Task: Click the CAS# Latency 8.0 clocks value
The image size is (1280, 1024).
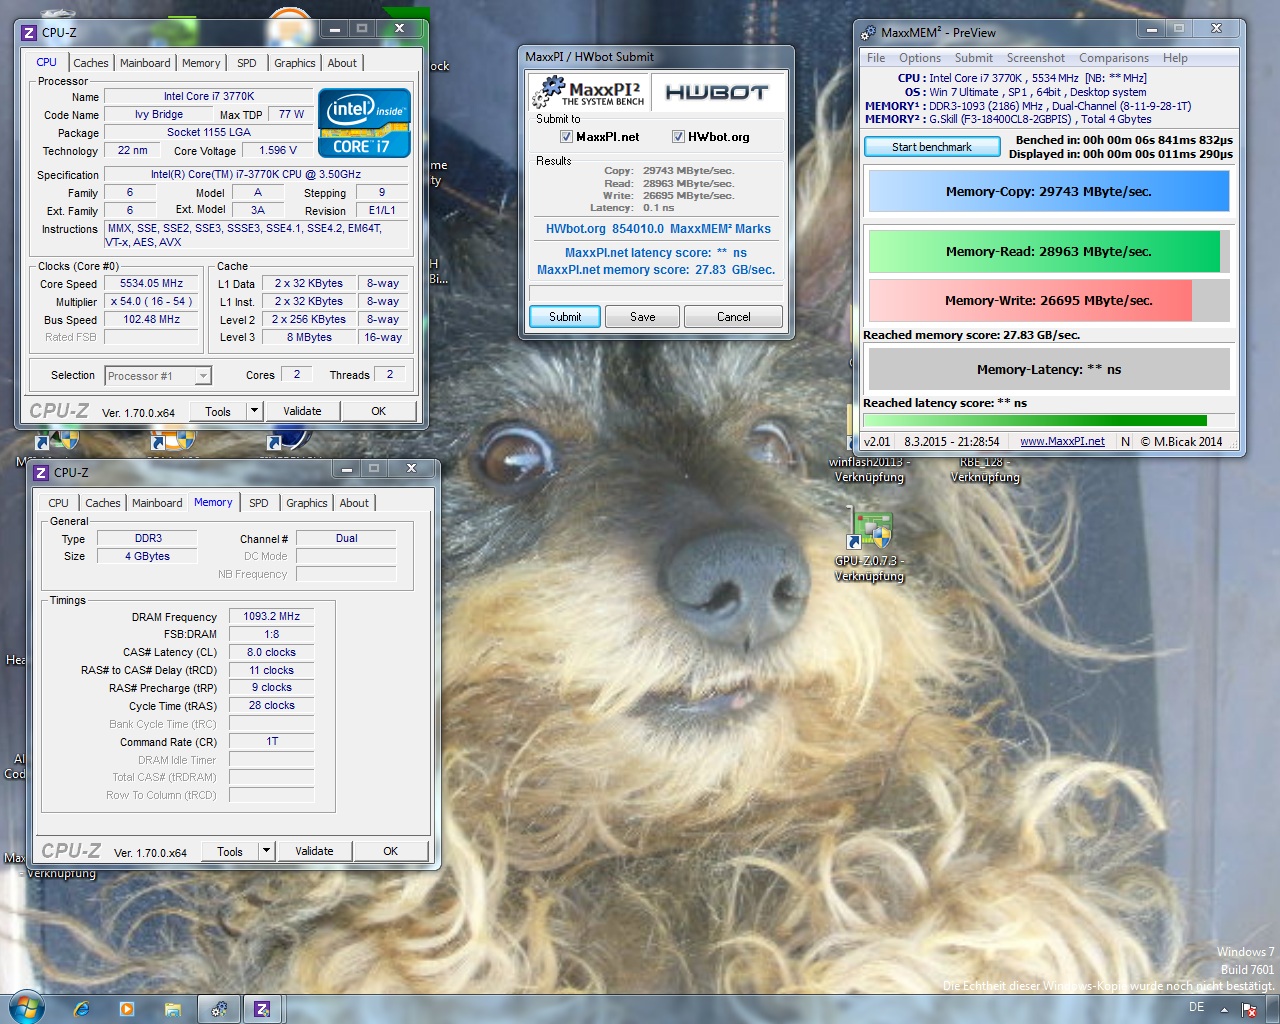Action: tap(272, 652)
